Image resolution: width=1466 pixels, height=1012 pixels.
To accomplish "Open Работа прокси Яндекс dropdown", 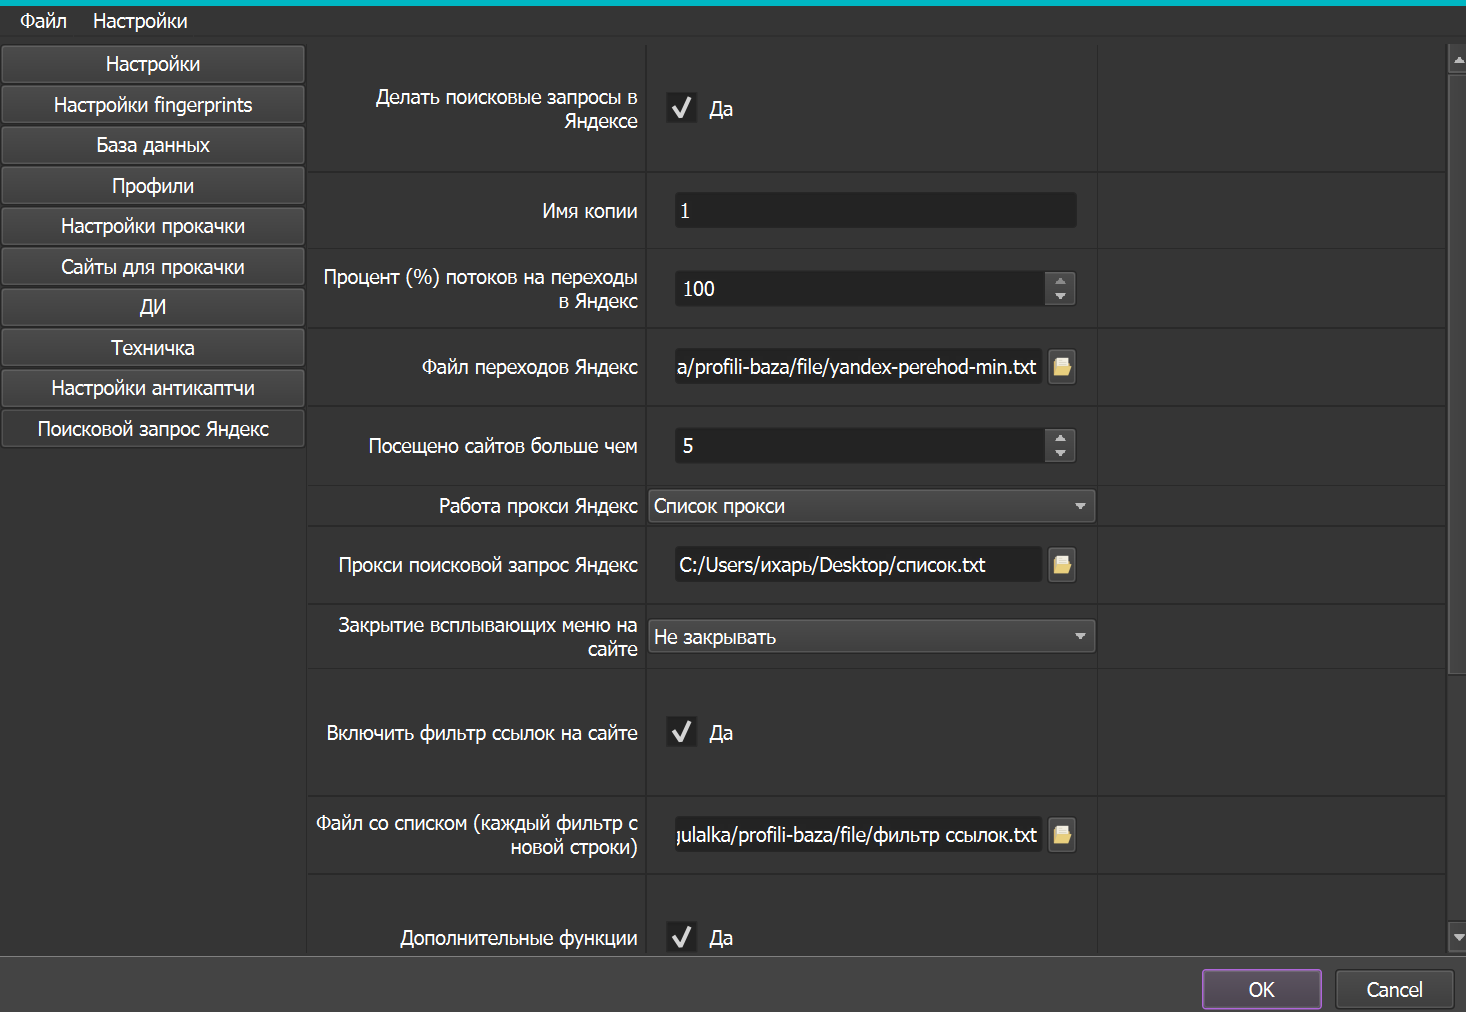I will tap(872, 506).
